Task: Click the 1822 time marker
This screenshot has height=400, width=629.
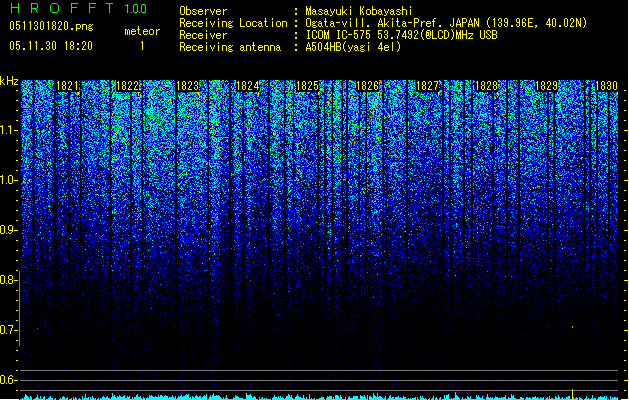Action: pos(127,86)
